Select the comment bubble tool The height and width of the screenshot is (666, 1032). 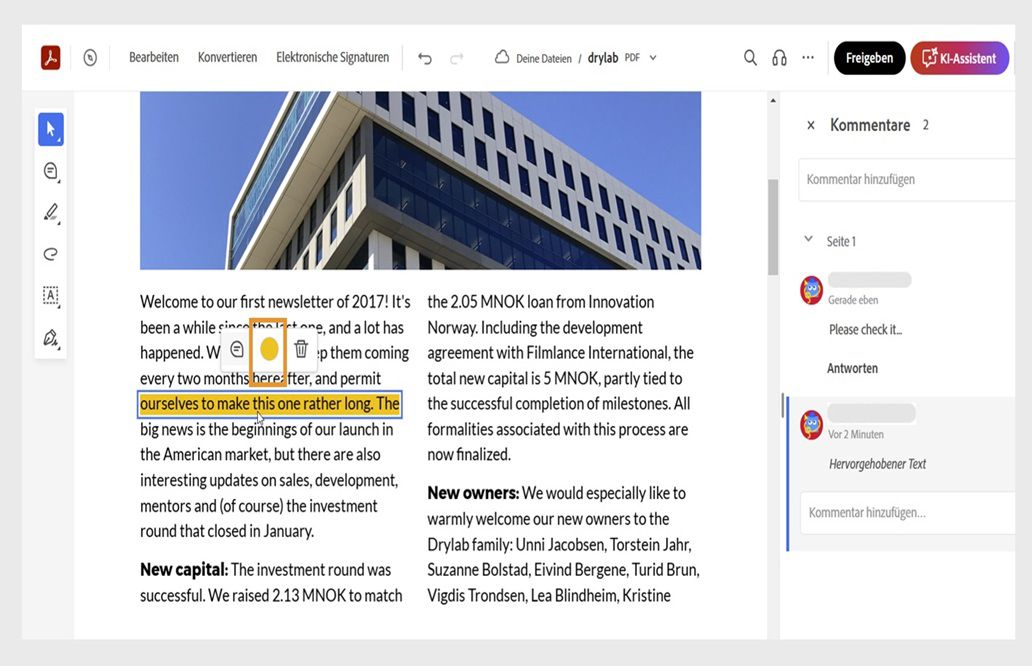(51, 171)
